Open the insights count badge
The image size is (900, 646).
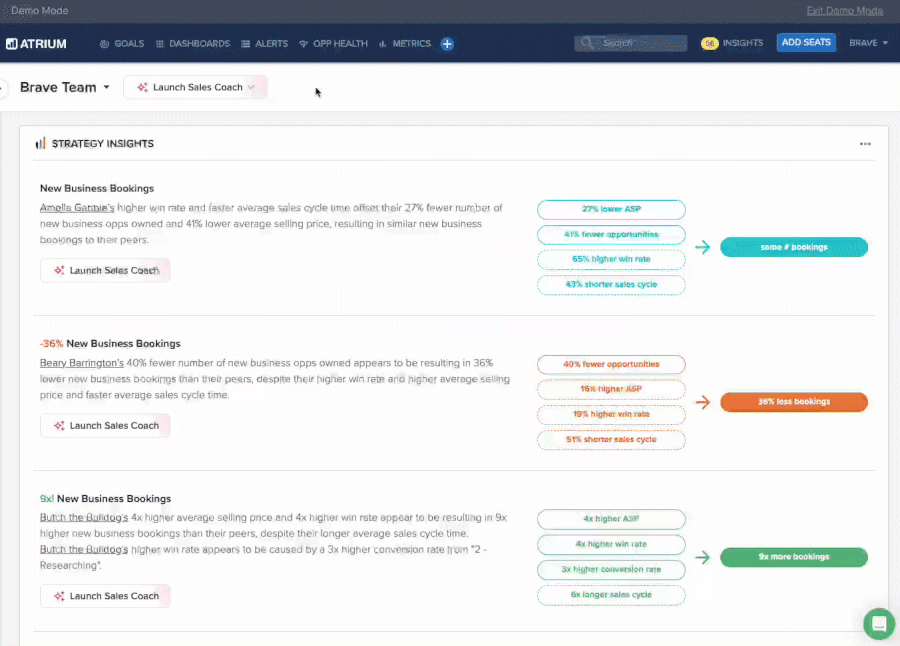(709, 43)
